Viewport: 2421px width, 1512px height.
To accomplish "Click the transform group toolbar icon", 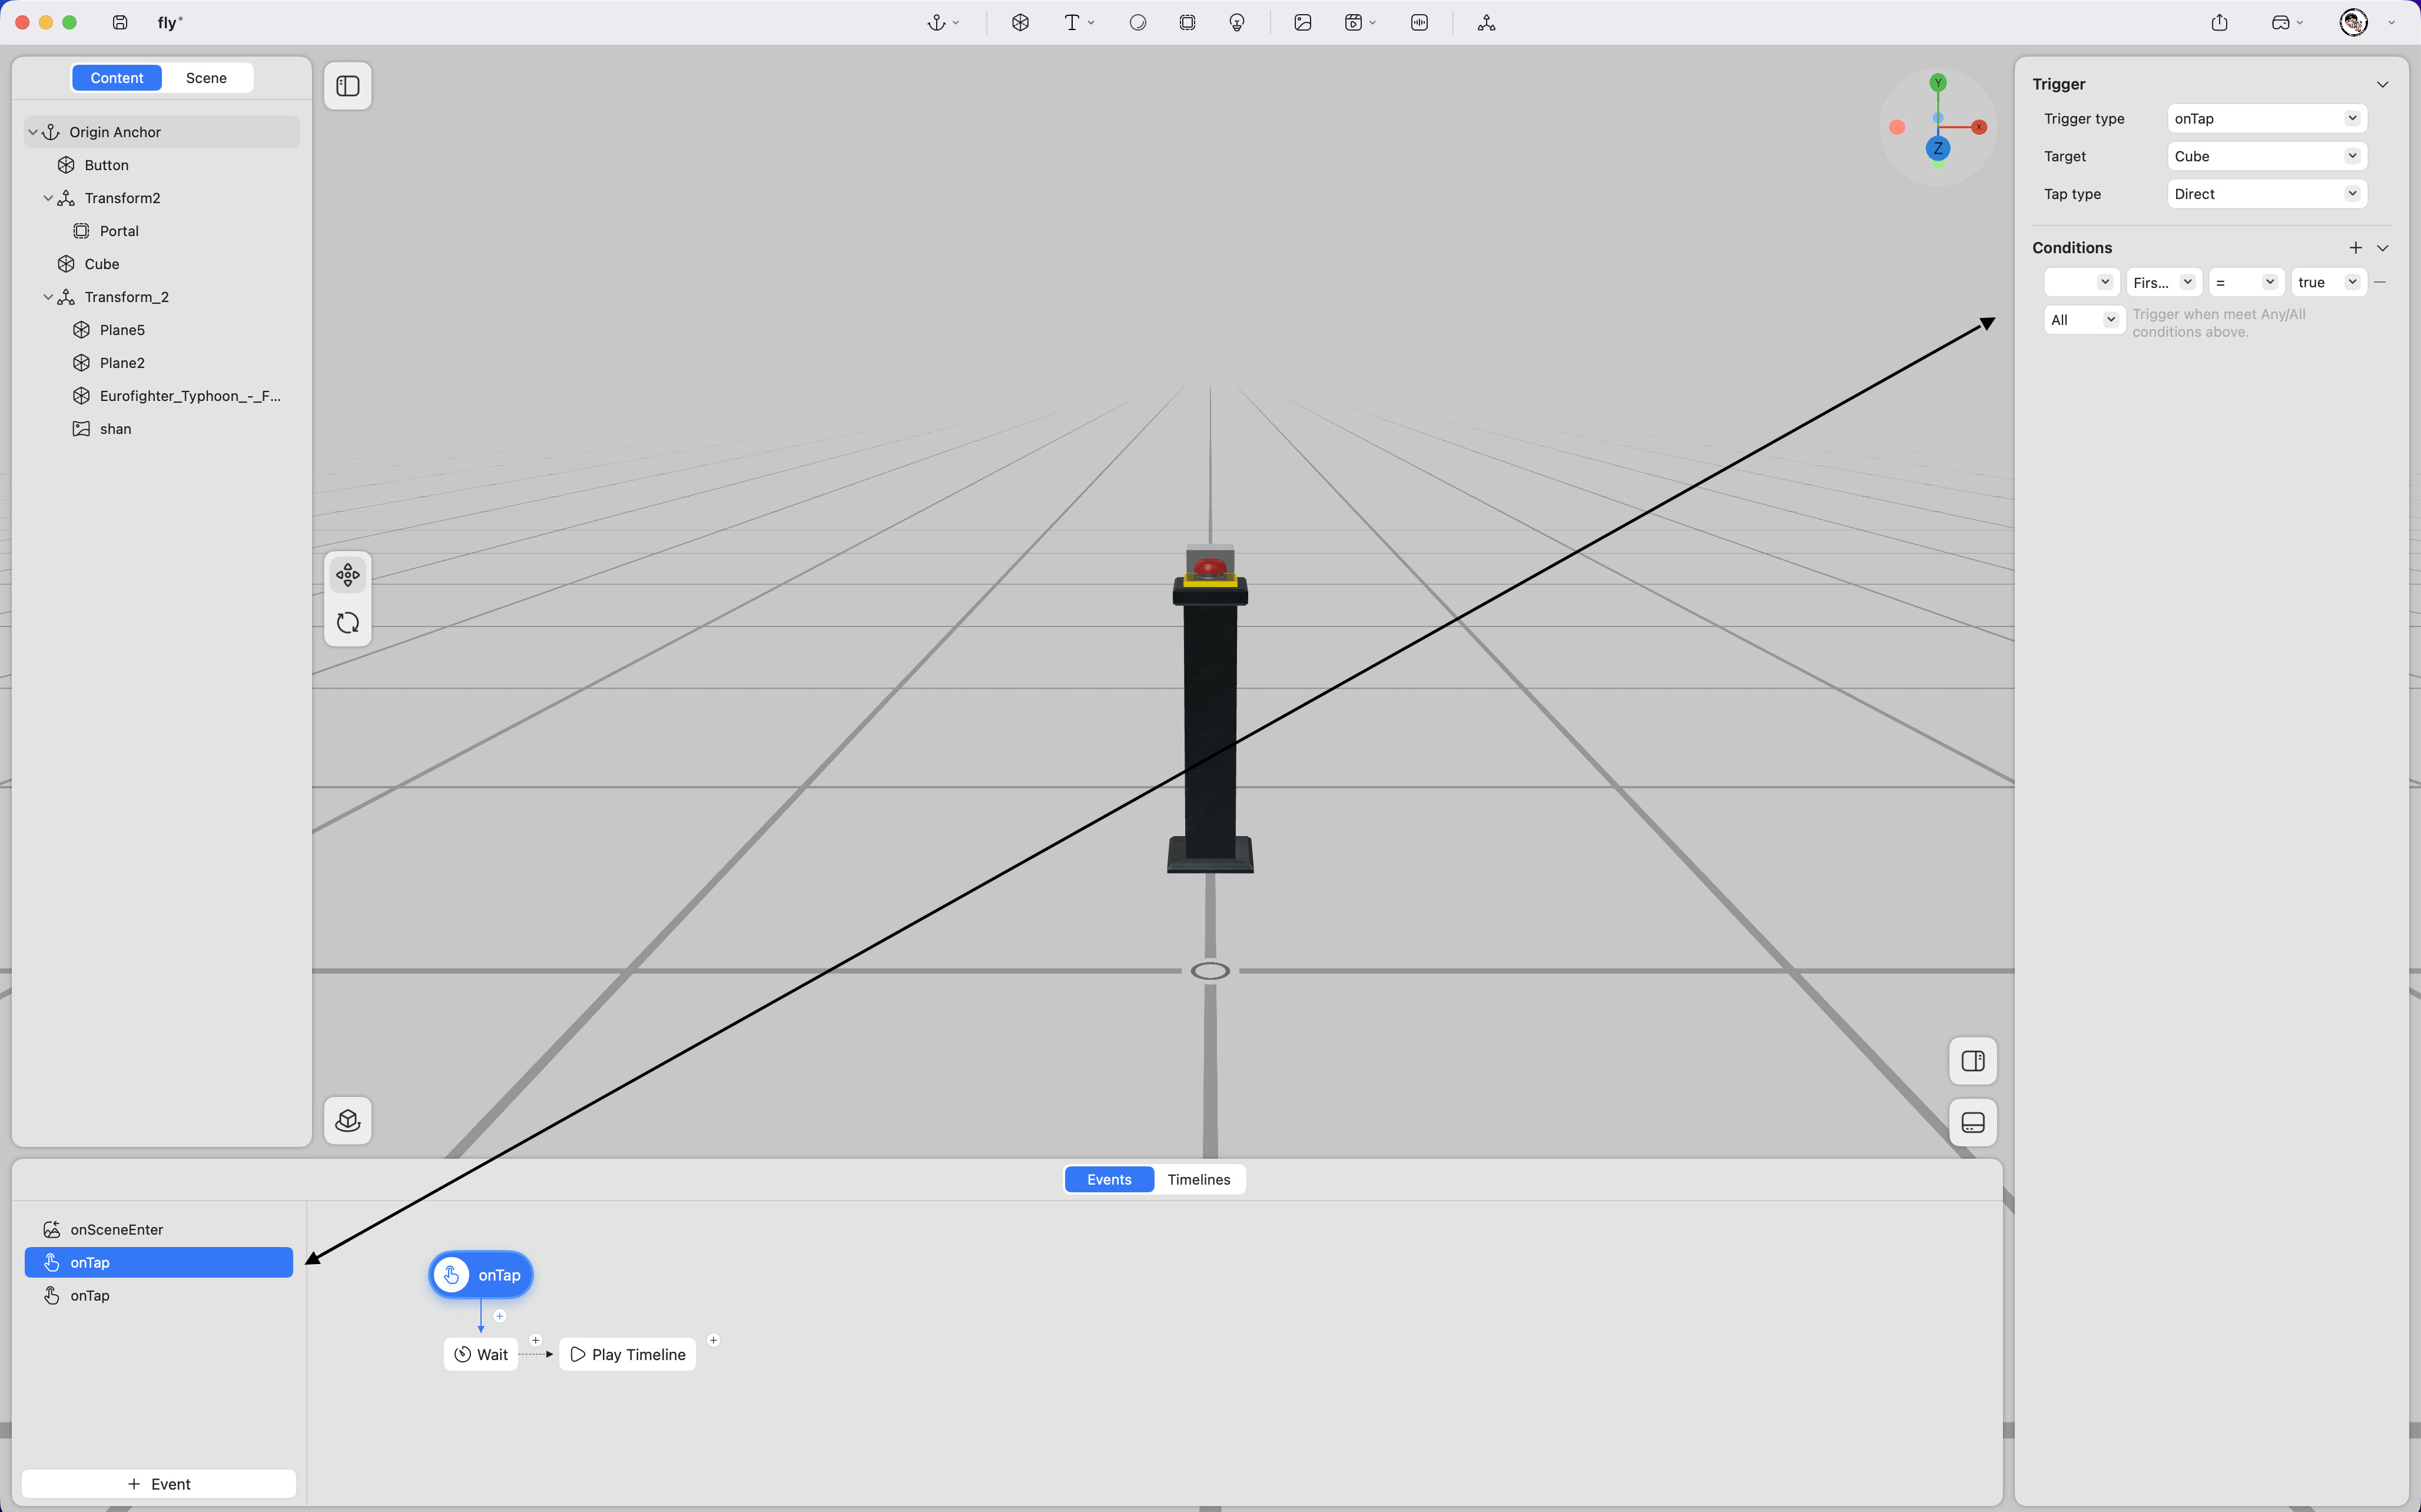I will pyautogui.click(x=1486, y=22).
